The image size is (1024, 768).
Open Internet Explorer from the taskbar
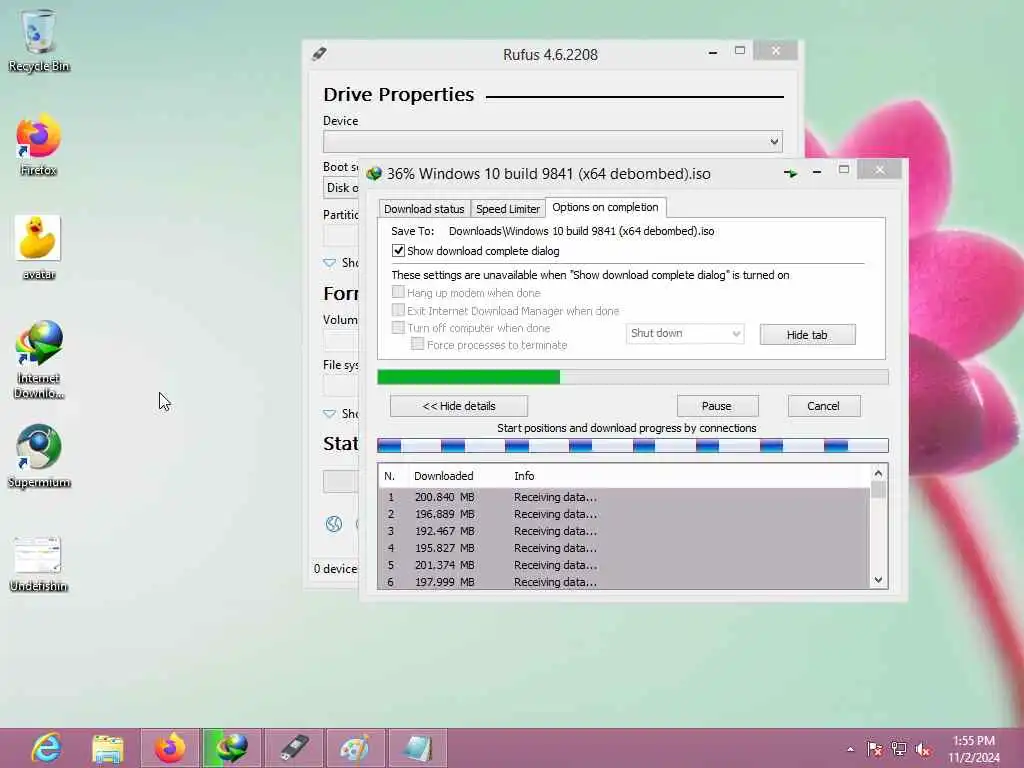pos(46,748)
